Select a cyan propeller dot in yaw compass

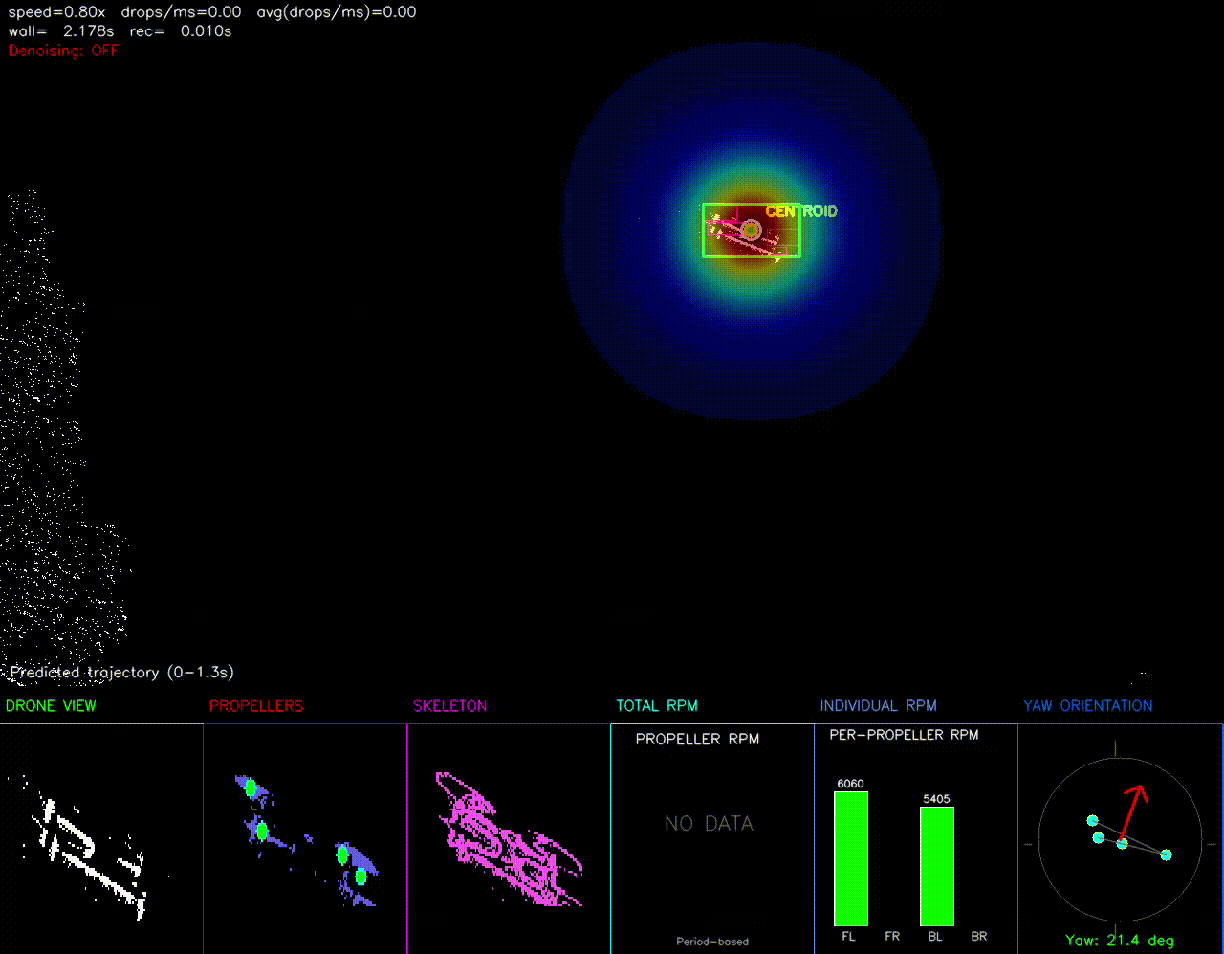pyautogui.click(x=1093, y=821)
